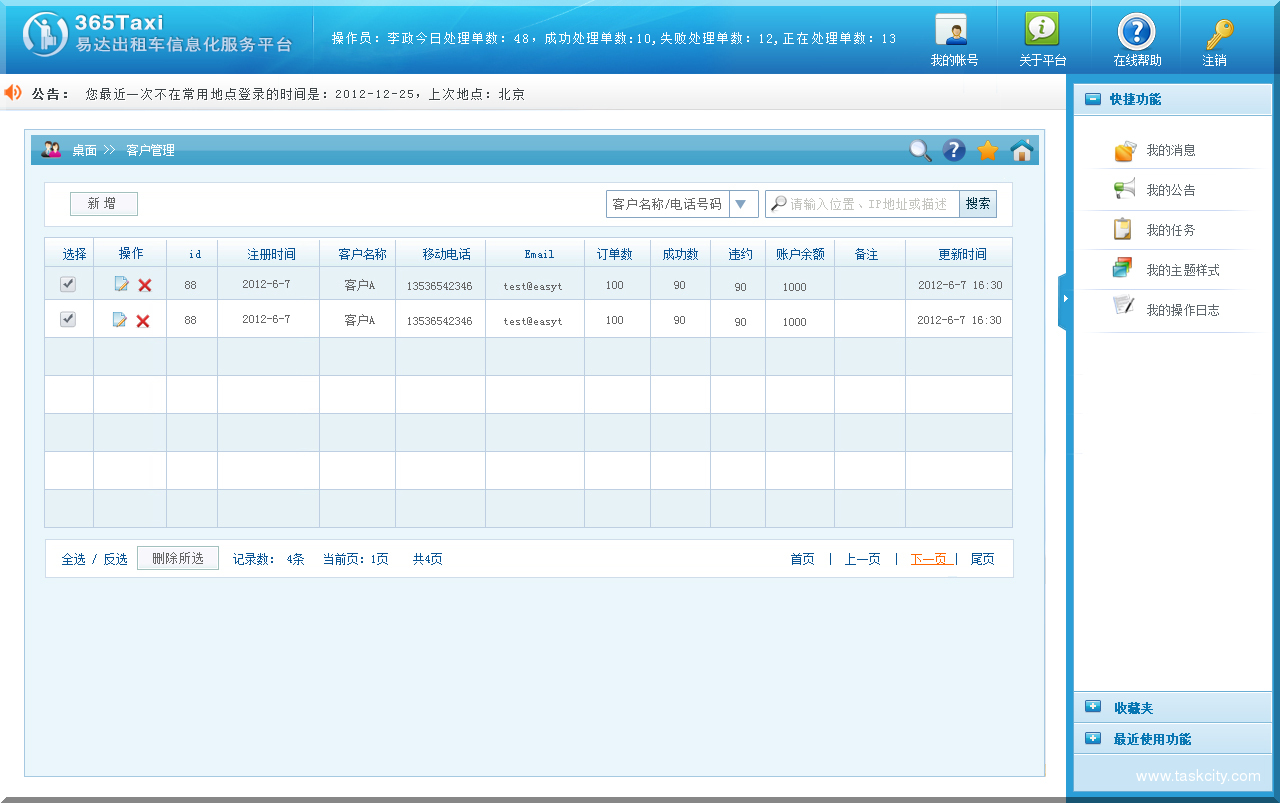Viewport: 1280px width, 803px height.
Task: Click the 账户余额 column header
Action: pyautogui.click(x=800, y=254)
